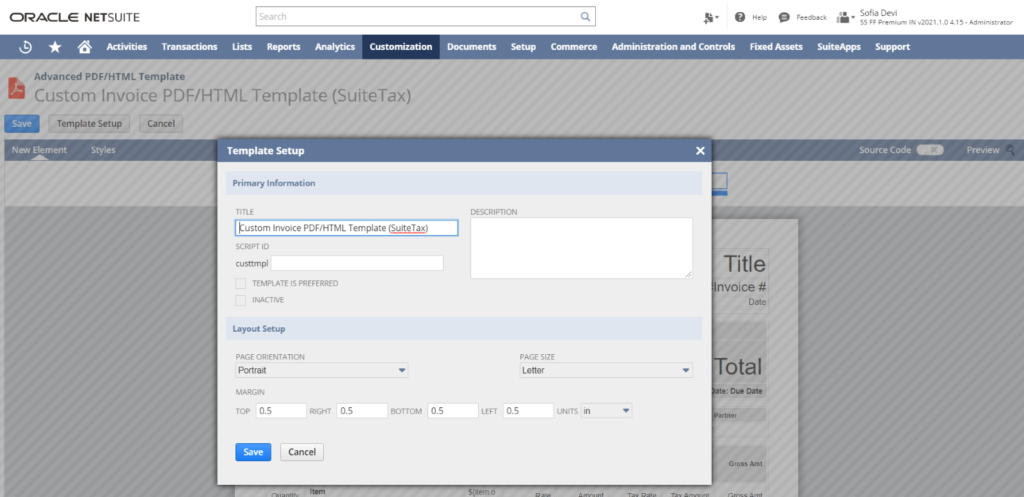Viewport: 1024px width, 497px height.
Task: Open the Feedback speech bubble icon
Action: tap(785, 17)
